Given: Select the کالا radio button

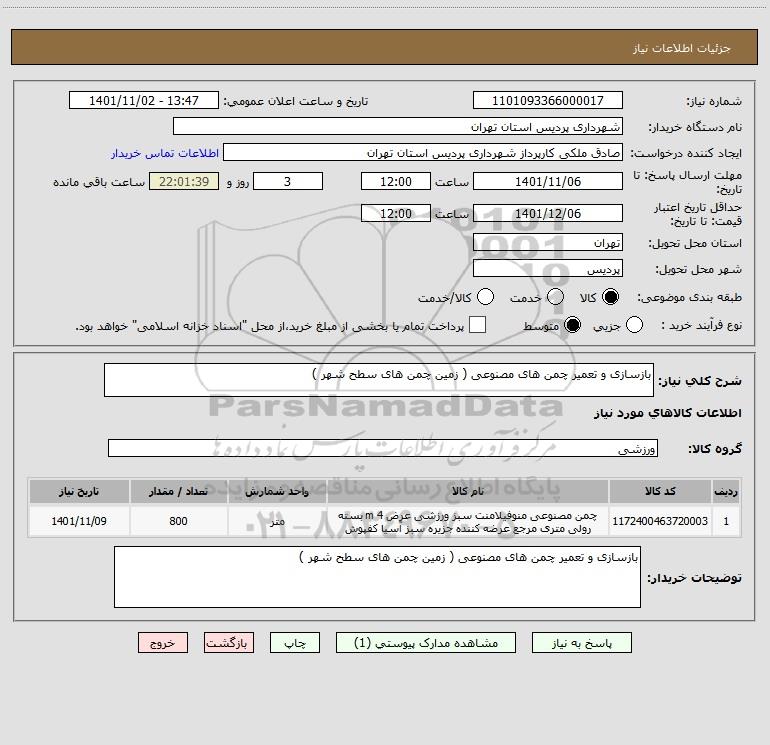Looking at the screenshot, I should tap(610, 297).
